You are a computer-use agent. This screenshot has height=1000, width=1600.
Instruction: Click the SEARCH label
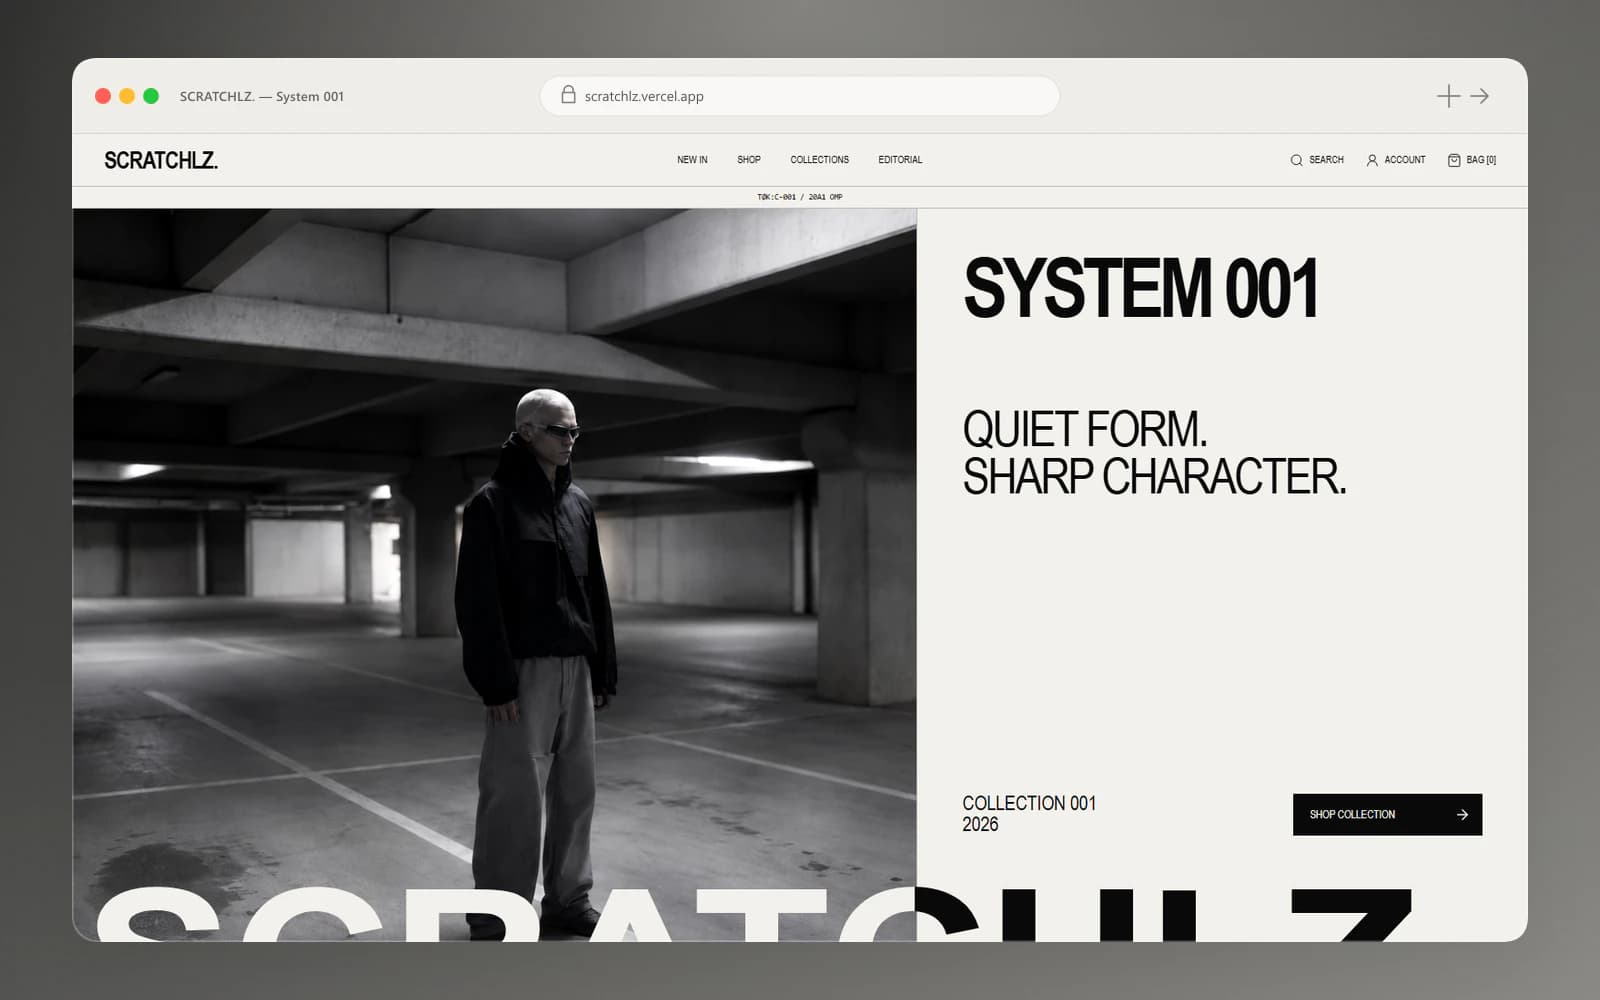pyautogui.click(x=1326, y=160)
